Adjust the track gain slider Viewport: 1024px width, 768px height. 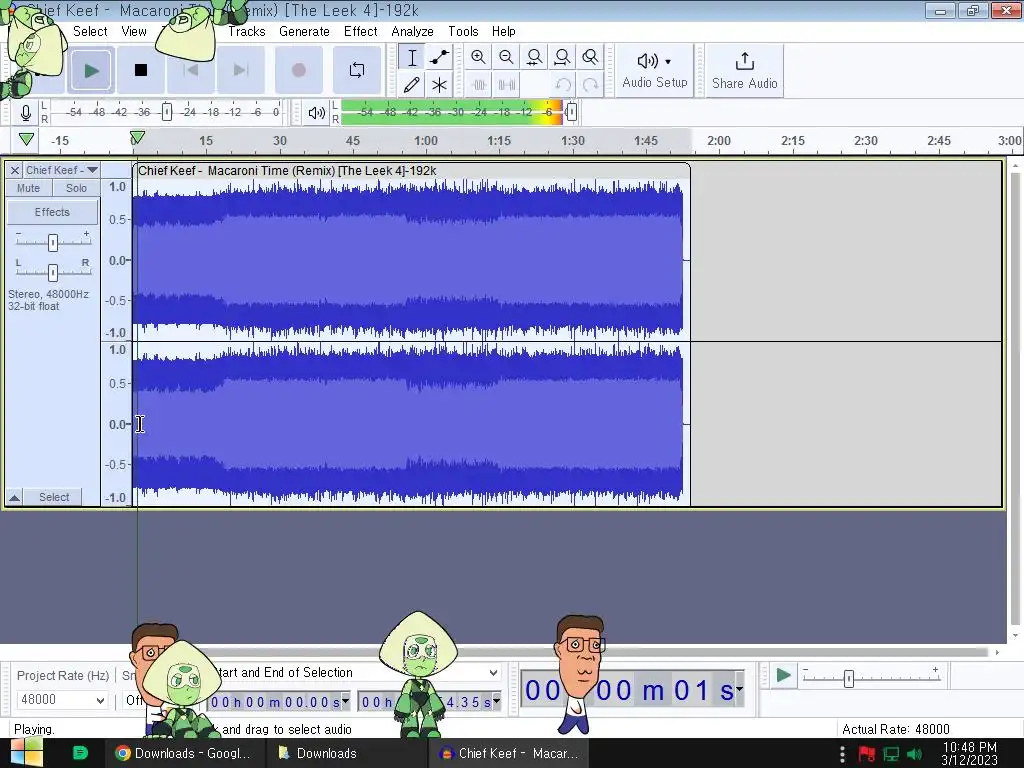tap(52, 242)
